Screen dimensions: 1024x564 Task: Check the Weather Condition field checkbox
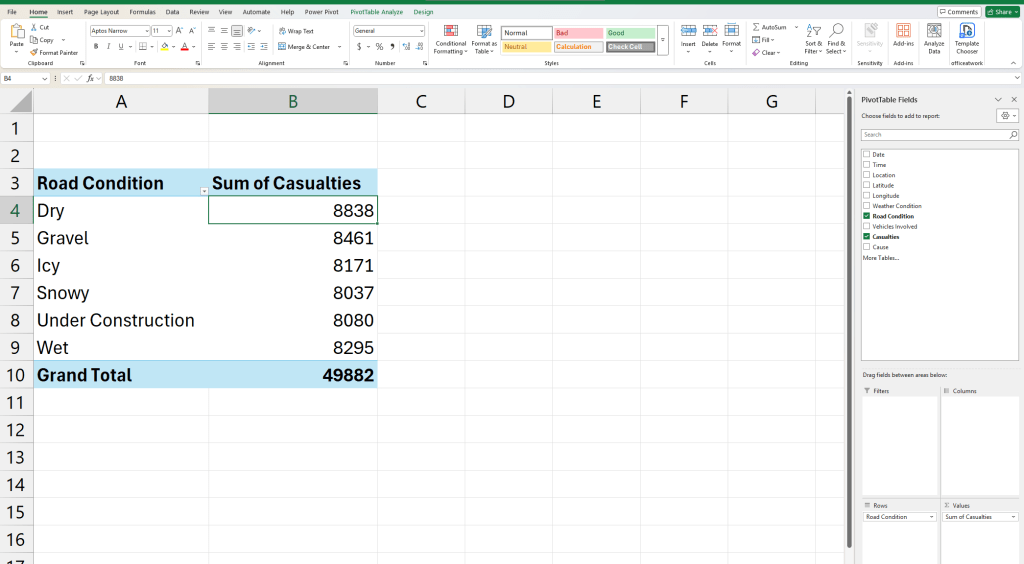(x=866, y=206)
